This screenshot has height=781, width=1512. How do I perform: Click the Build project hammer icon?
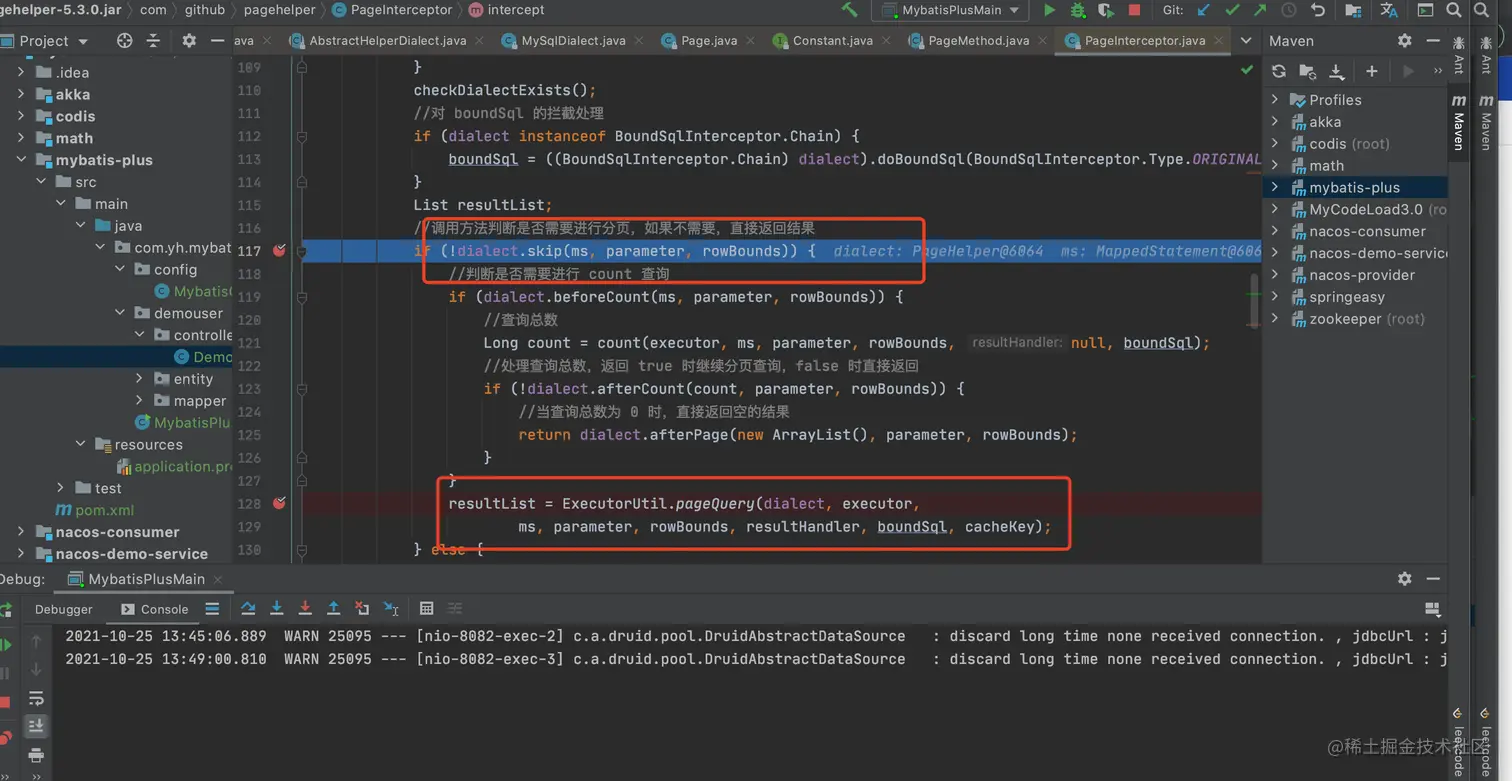(849, 10)
